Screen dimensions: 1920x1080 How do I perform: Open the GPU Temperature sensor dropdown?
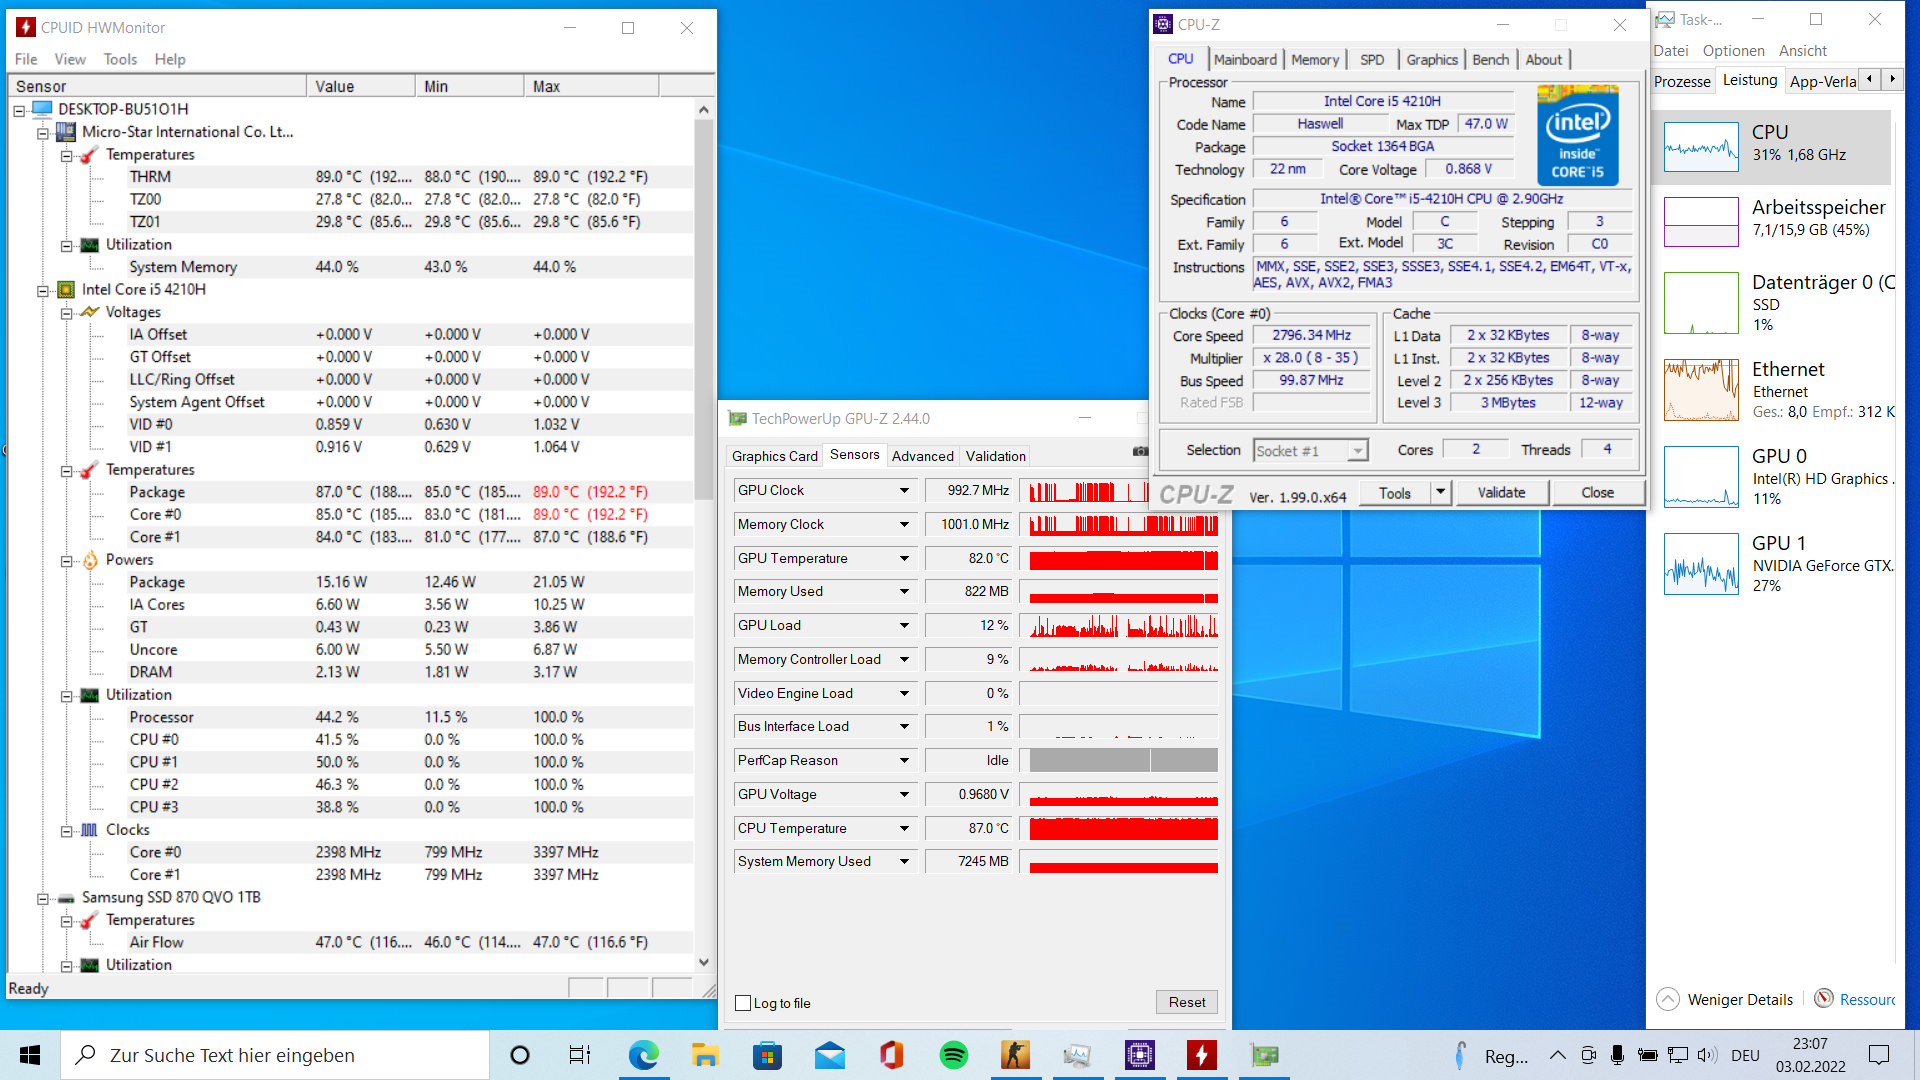tap(904, 558)
